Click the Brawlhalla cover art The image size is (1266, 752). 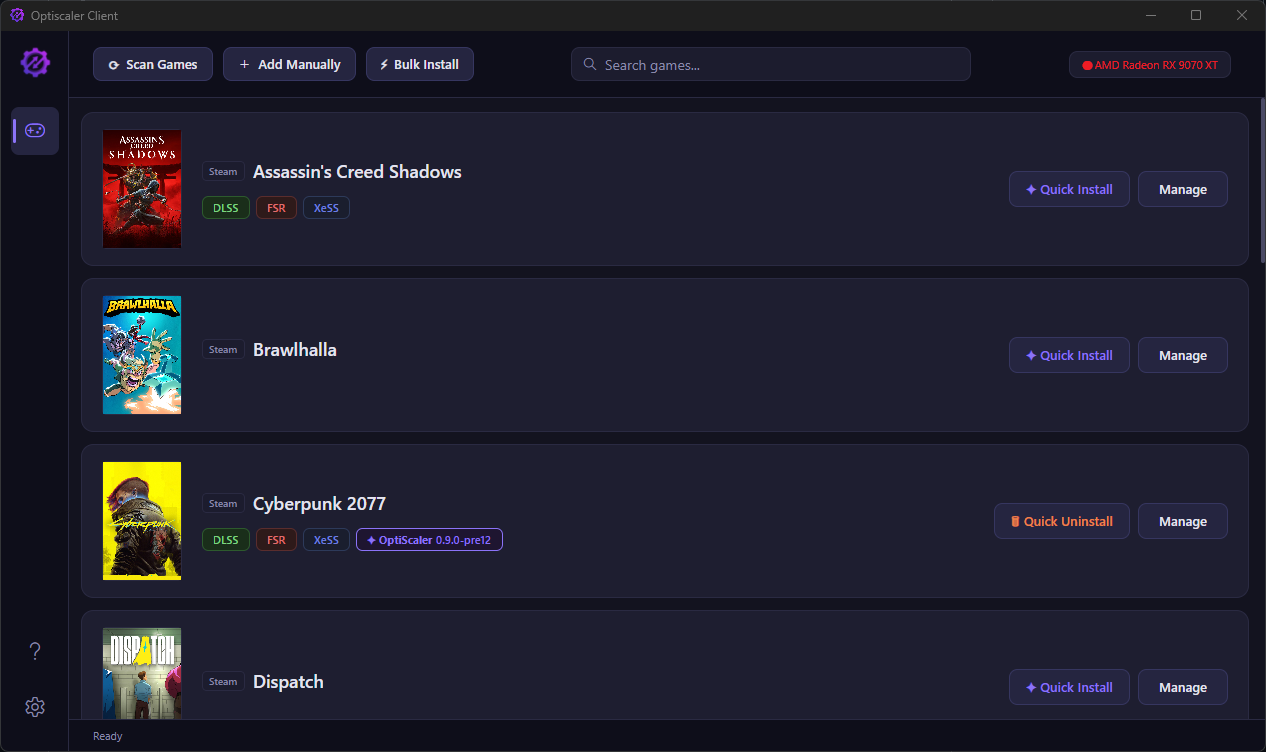(142, 355)
